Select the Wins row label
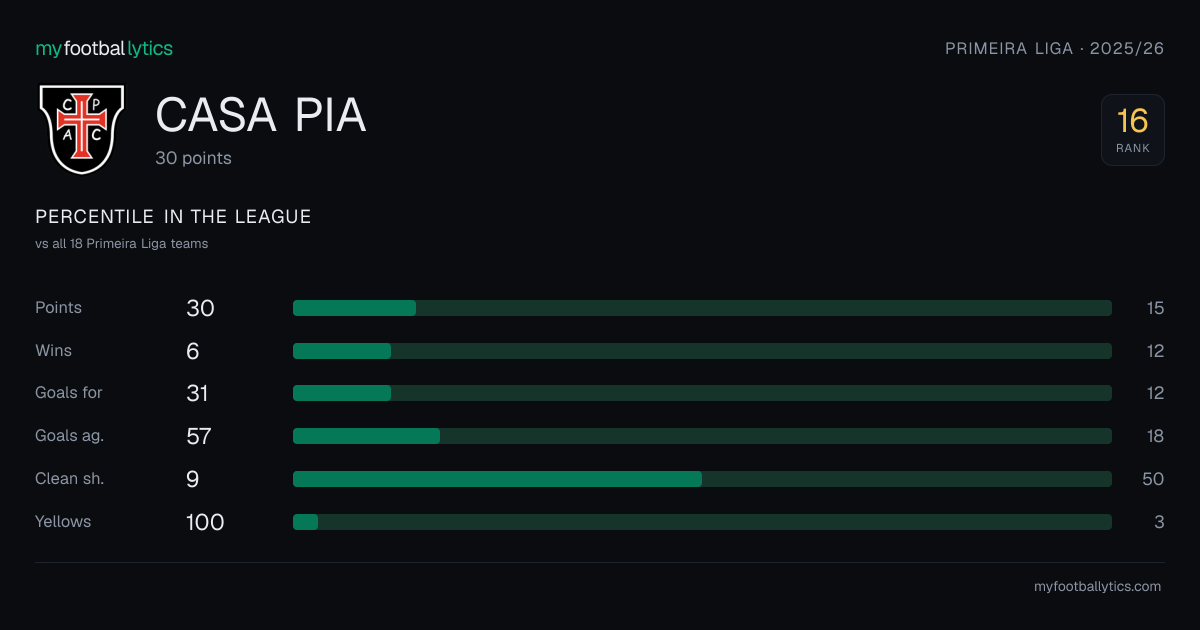 (53, 351)
